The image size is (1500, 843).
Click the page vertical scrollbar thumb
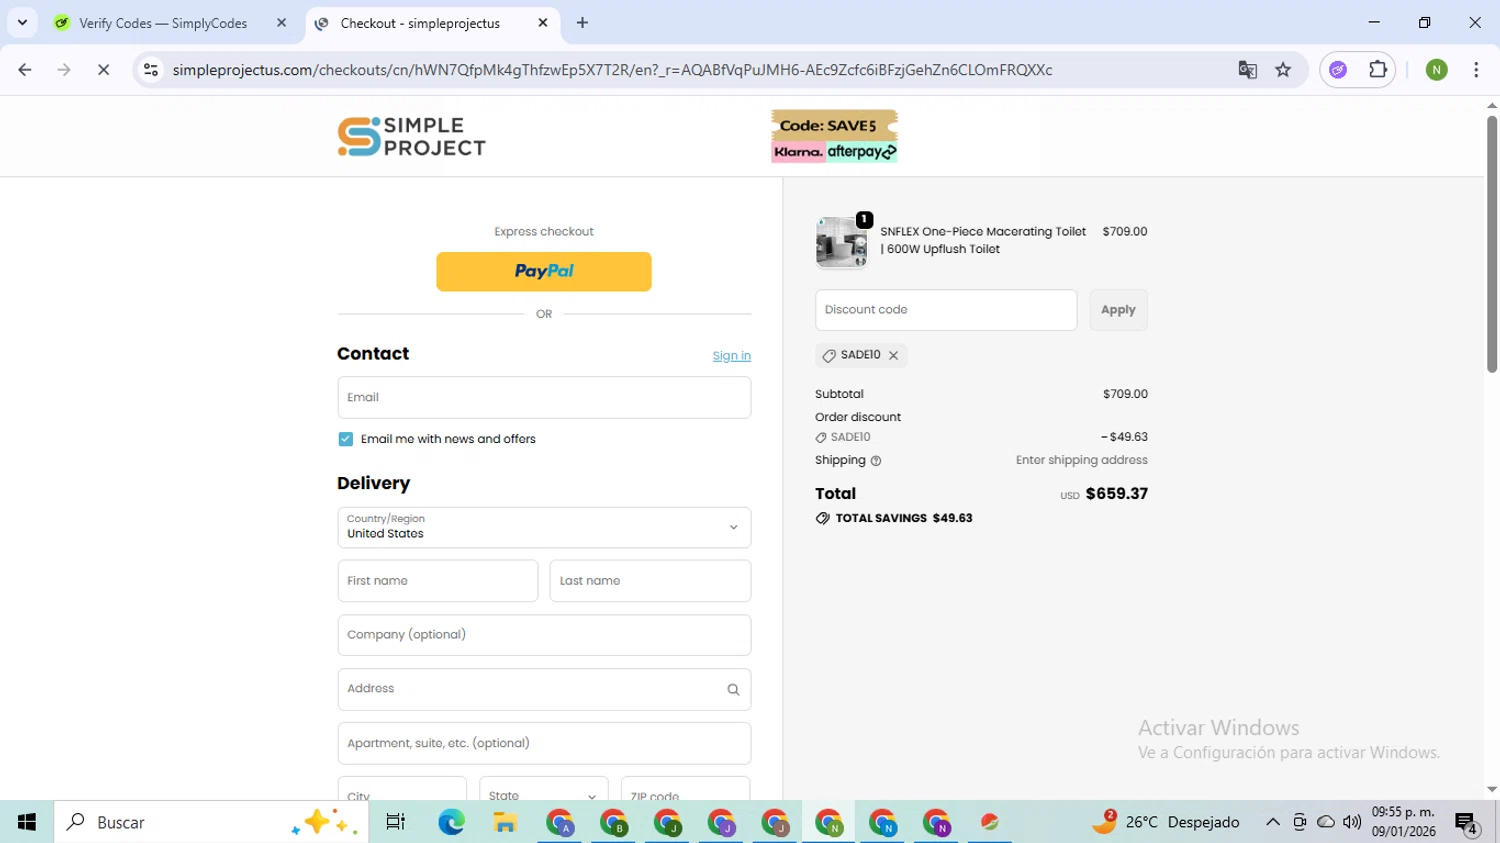pyautogui.click(x=1491, y=244)
